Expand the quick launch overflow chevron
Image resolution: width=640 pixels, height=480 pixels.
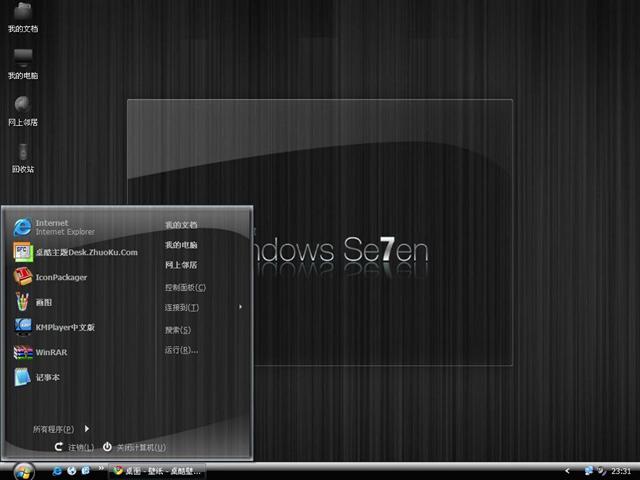[101, 468]
